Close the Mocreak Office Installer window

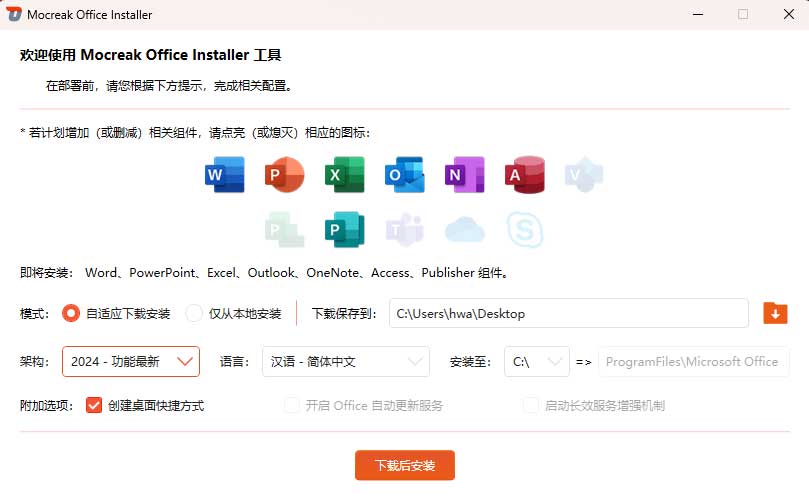click(x=789, y=14)
